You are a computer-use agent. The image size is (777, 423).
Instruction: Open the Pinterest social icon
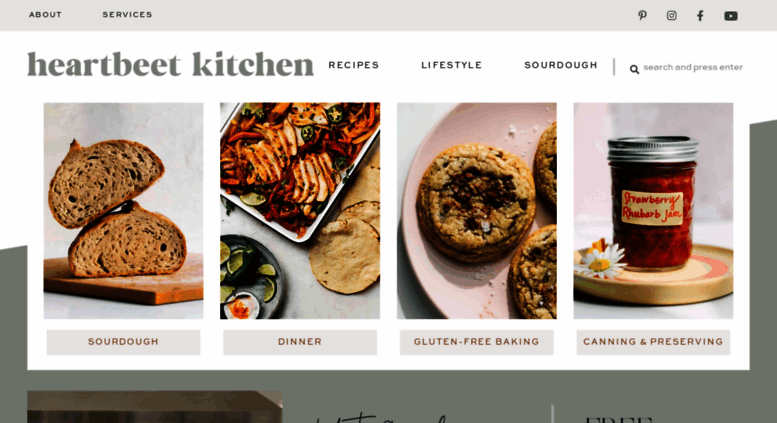(x=642, y=15)
